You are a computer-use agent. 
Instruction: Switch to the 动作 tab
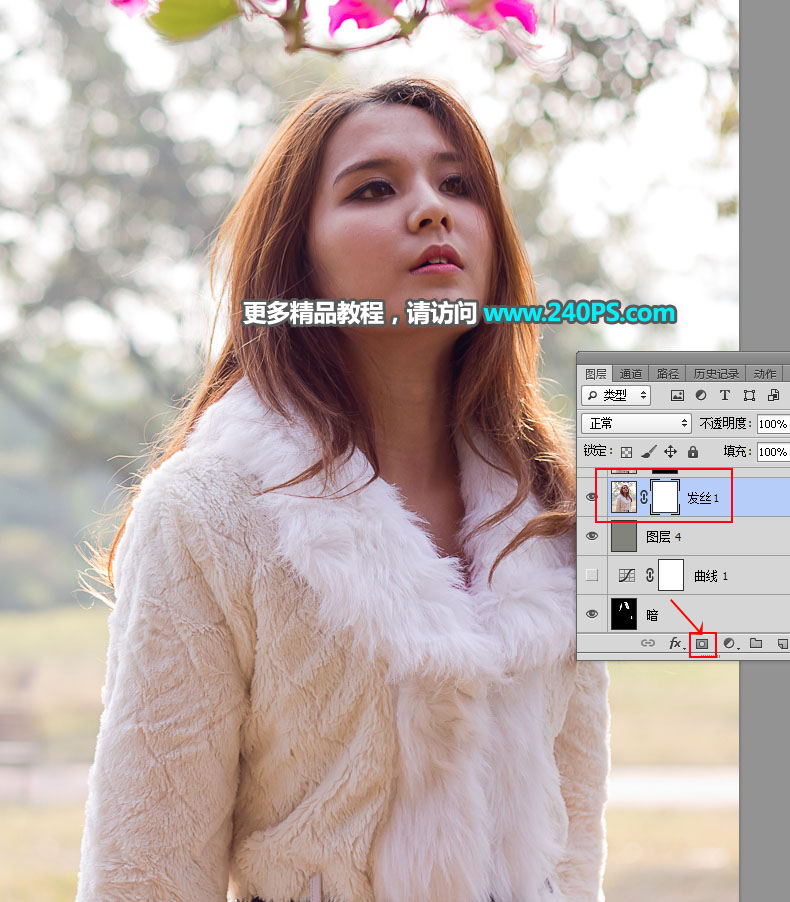765,374
